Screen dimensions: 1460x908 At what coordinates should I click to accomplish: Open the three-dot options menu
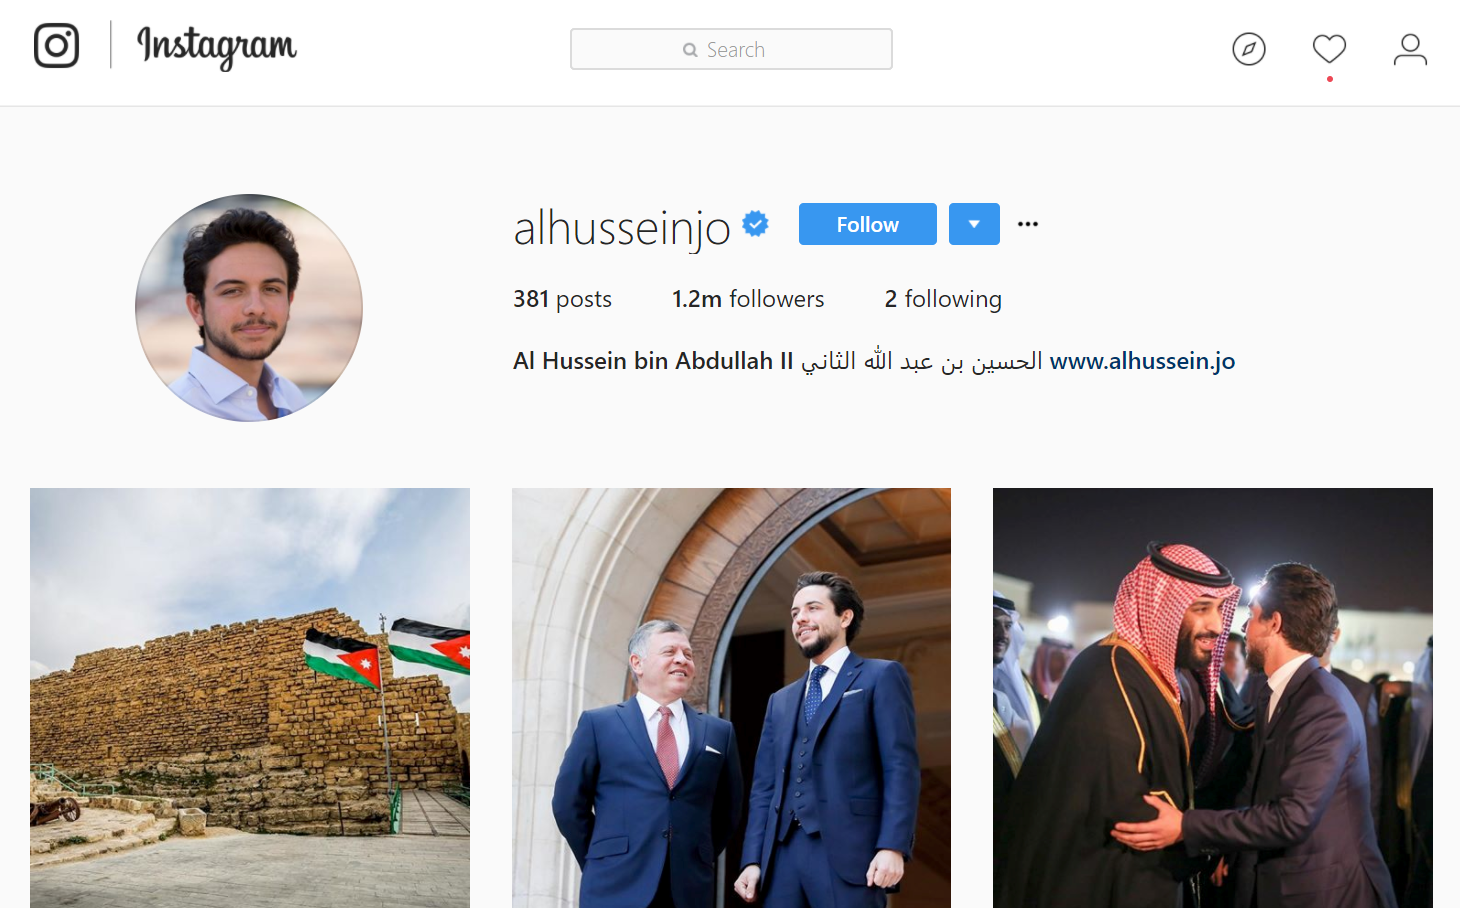[1028, 224]
